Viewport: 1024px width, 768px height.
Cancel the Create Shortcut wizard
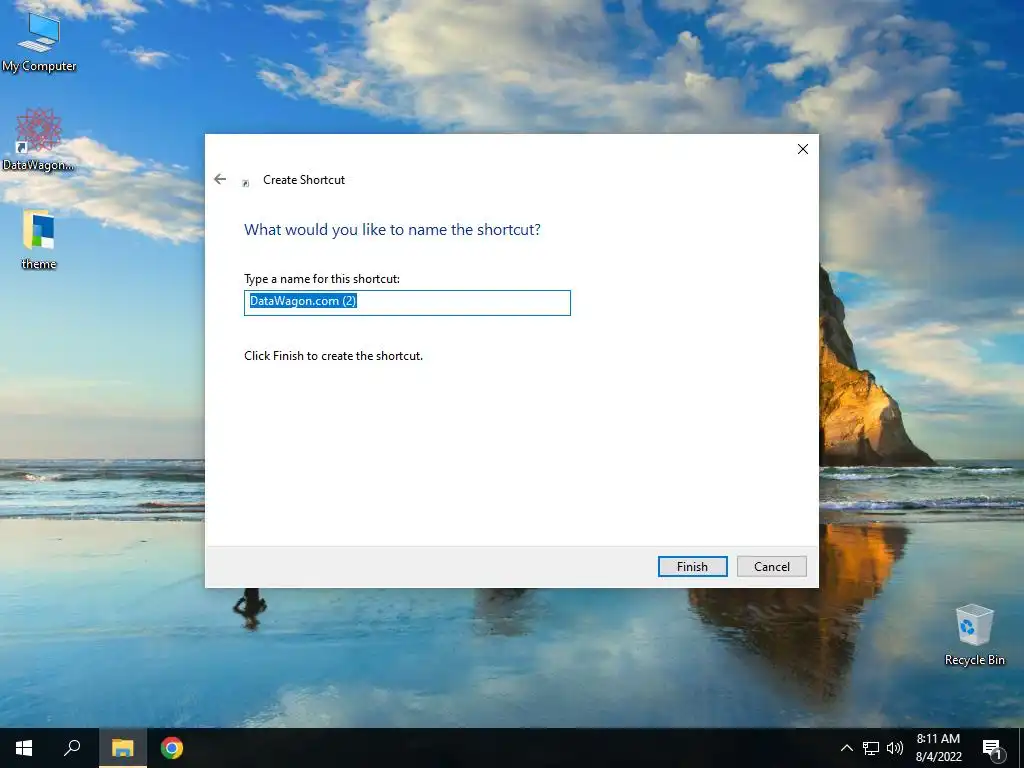771,566
